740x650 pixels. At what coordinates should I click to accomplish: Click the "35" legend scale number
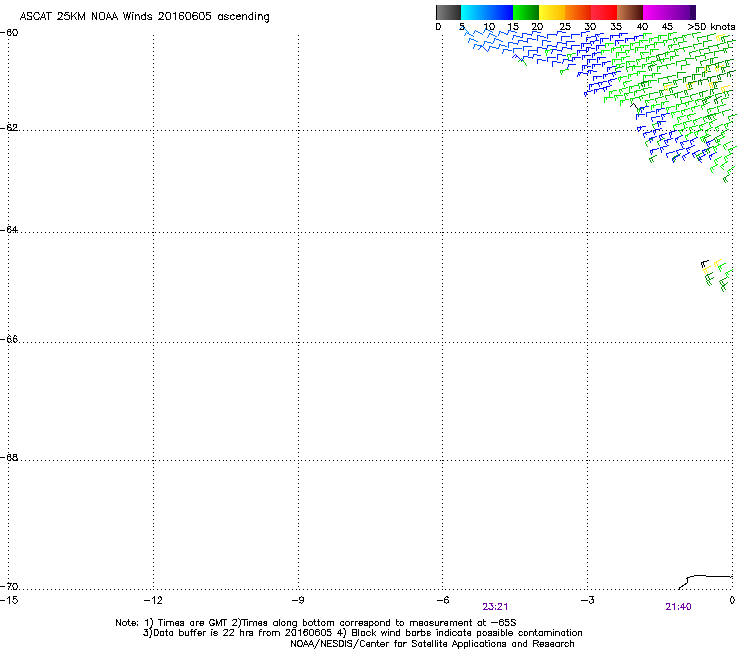(x=616, y=27)
